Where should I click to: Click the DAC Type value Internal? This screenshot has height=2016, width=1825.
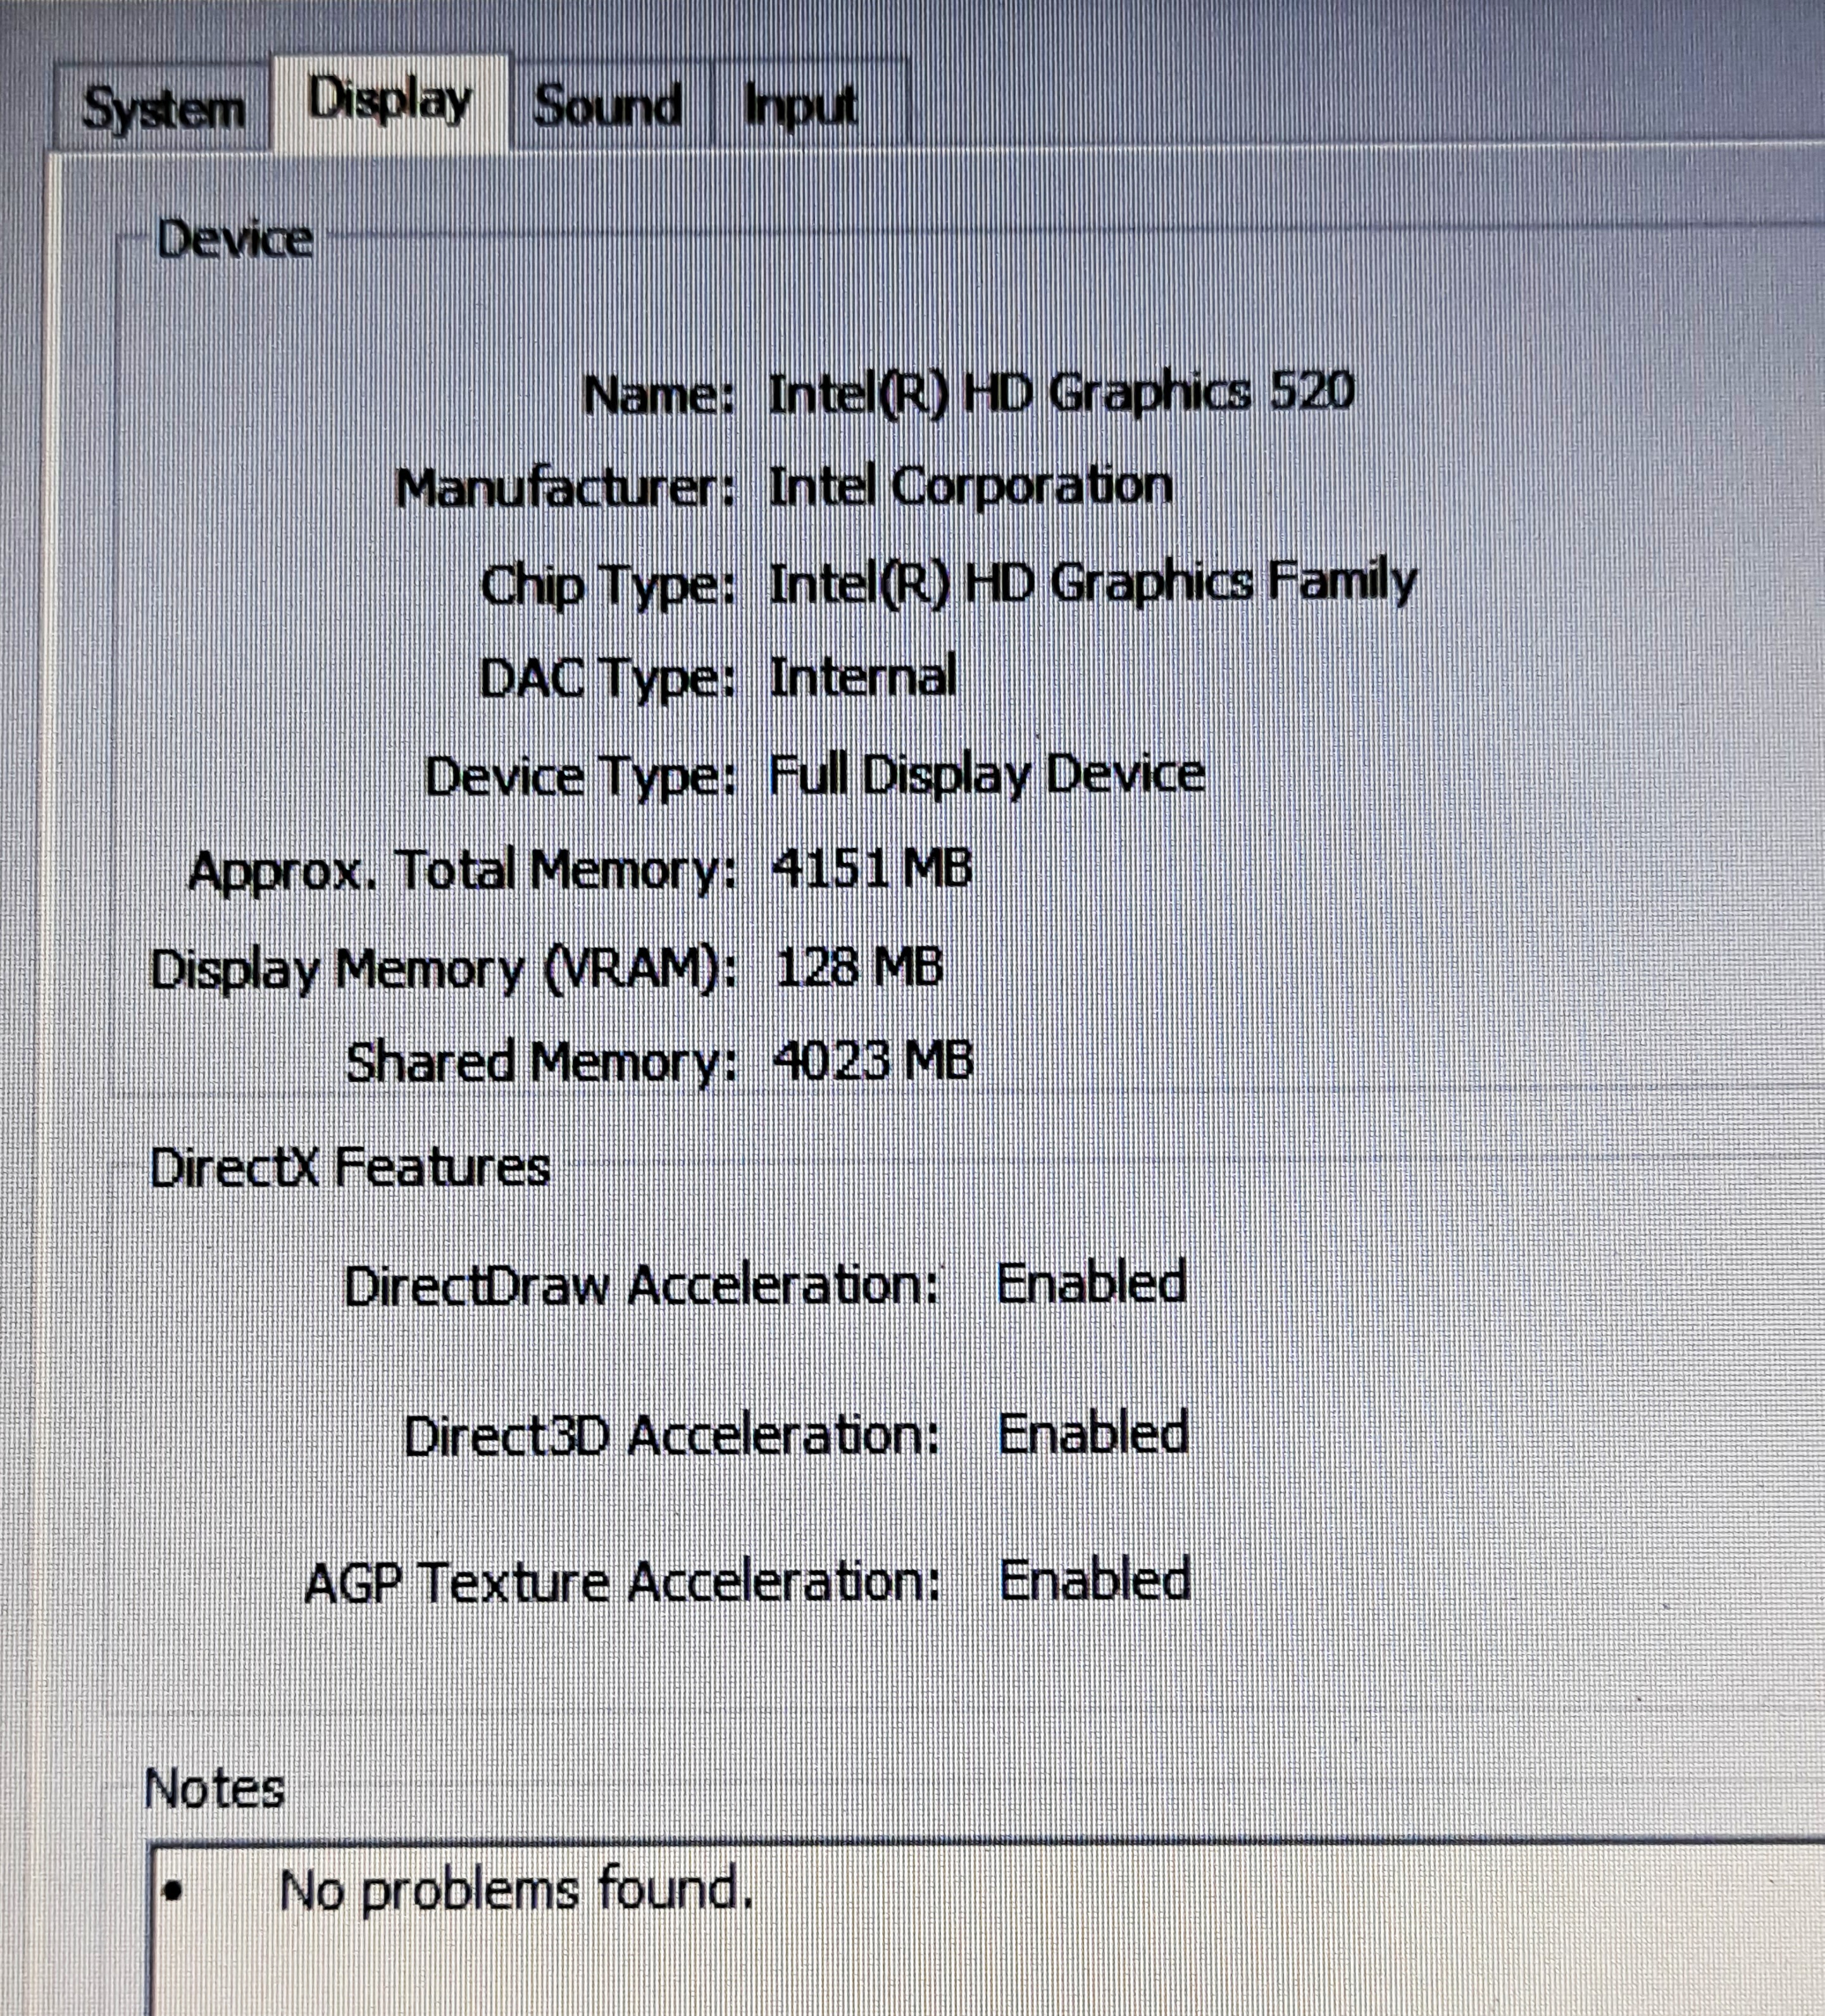point(863,678)
